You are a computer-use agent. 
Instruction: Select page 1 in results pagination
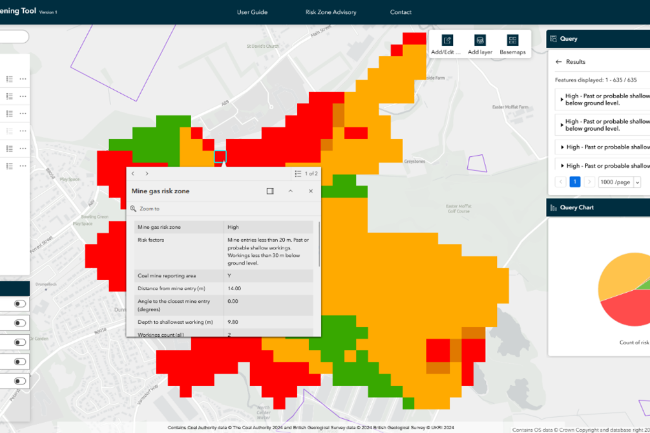575,183
